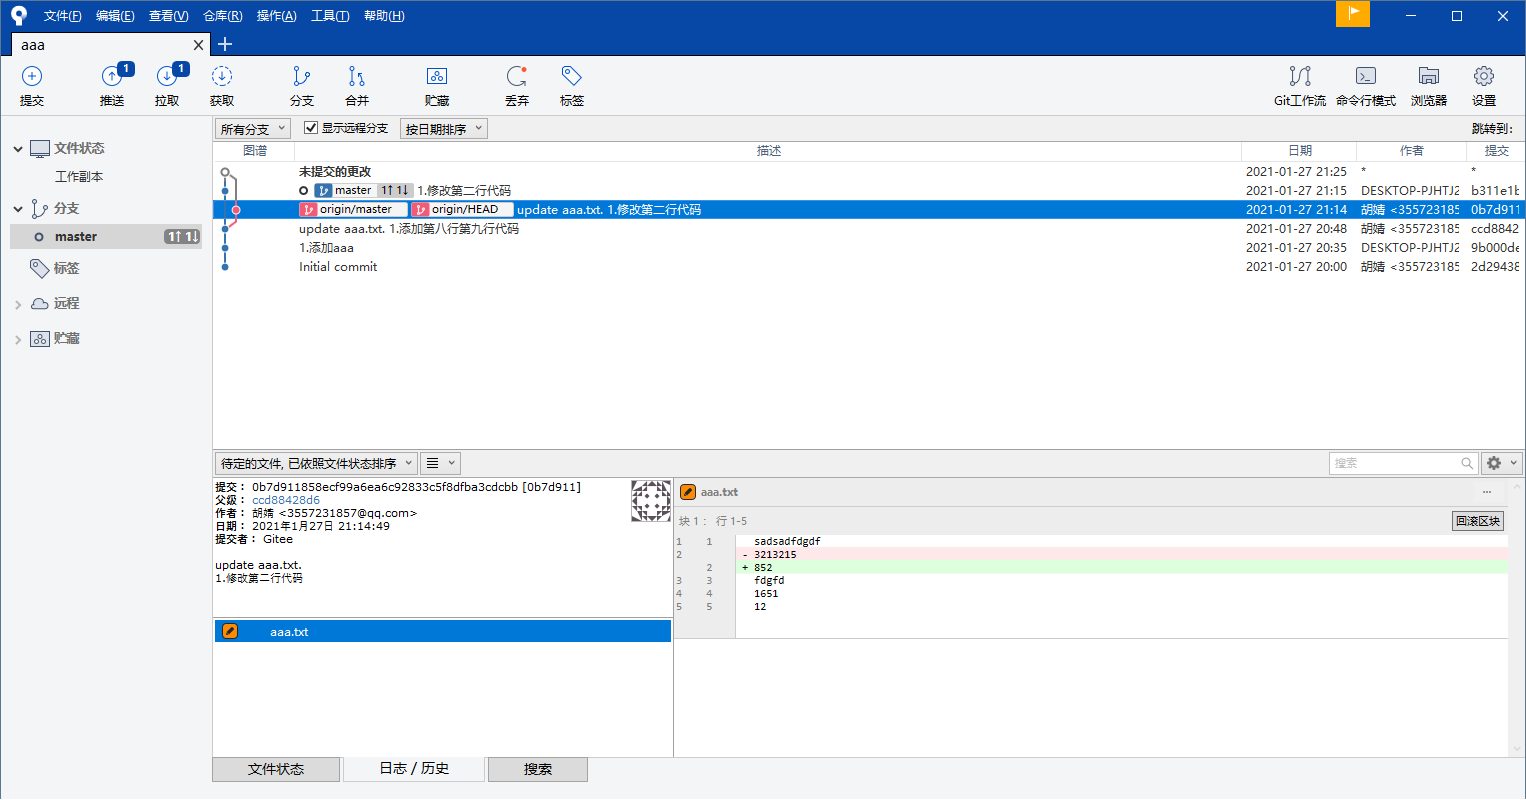This screenshot has width=1526, height=800.
Task: Open parent commit link ccd88428d6
Action: 286,500
